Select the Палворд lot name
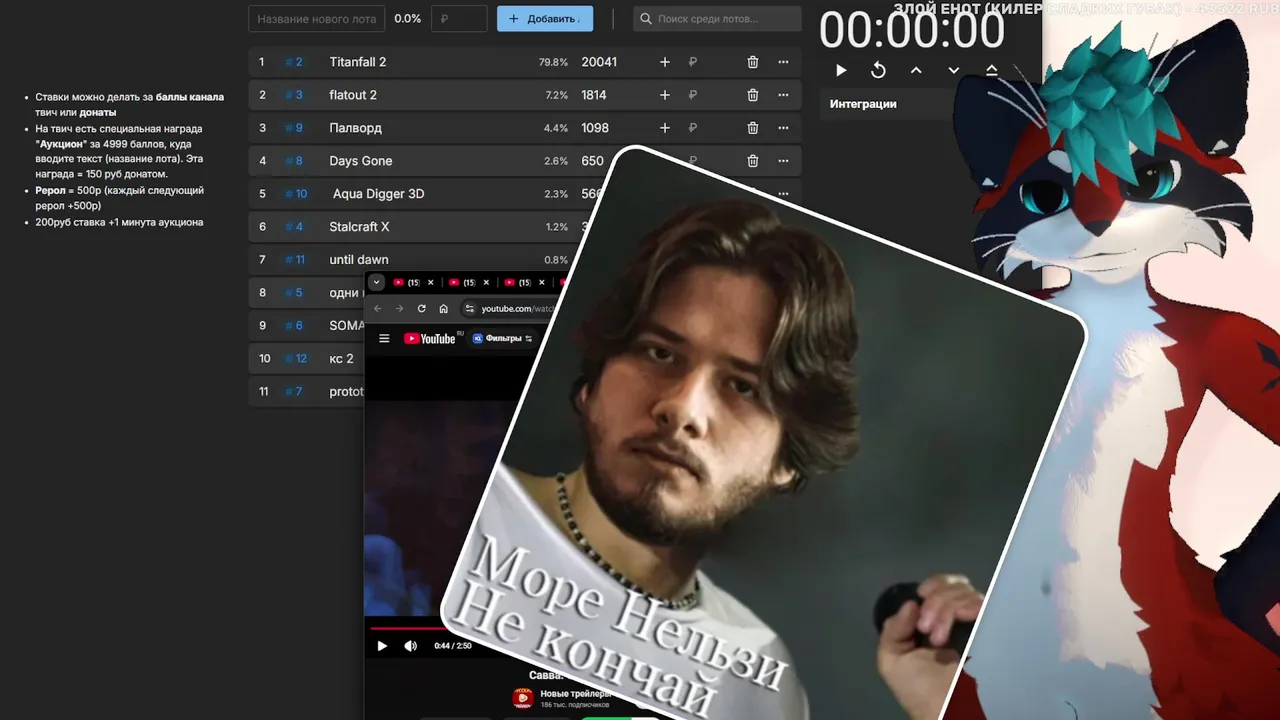The image size is (1280, 720). [355, 128]
